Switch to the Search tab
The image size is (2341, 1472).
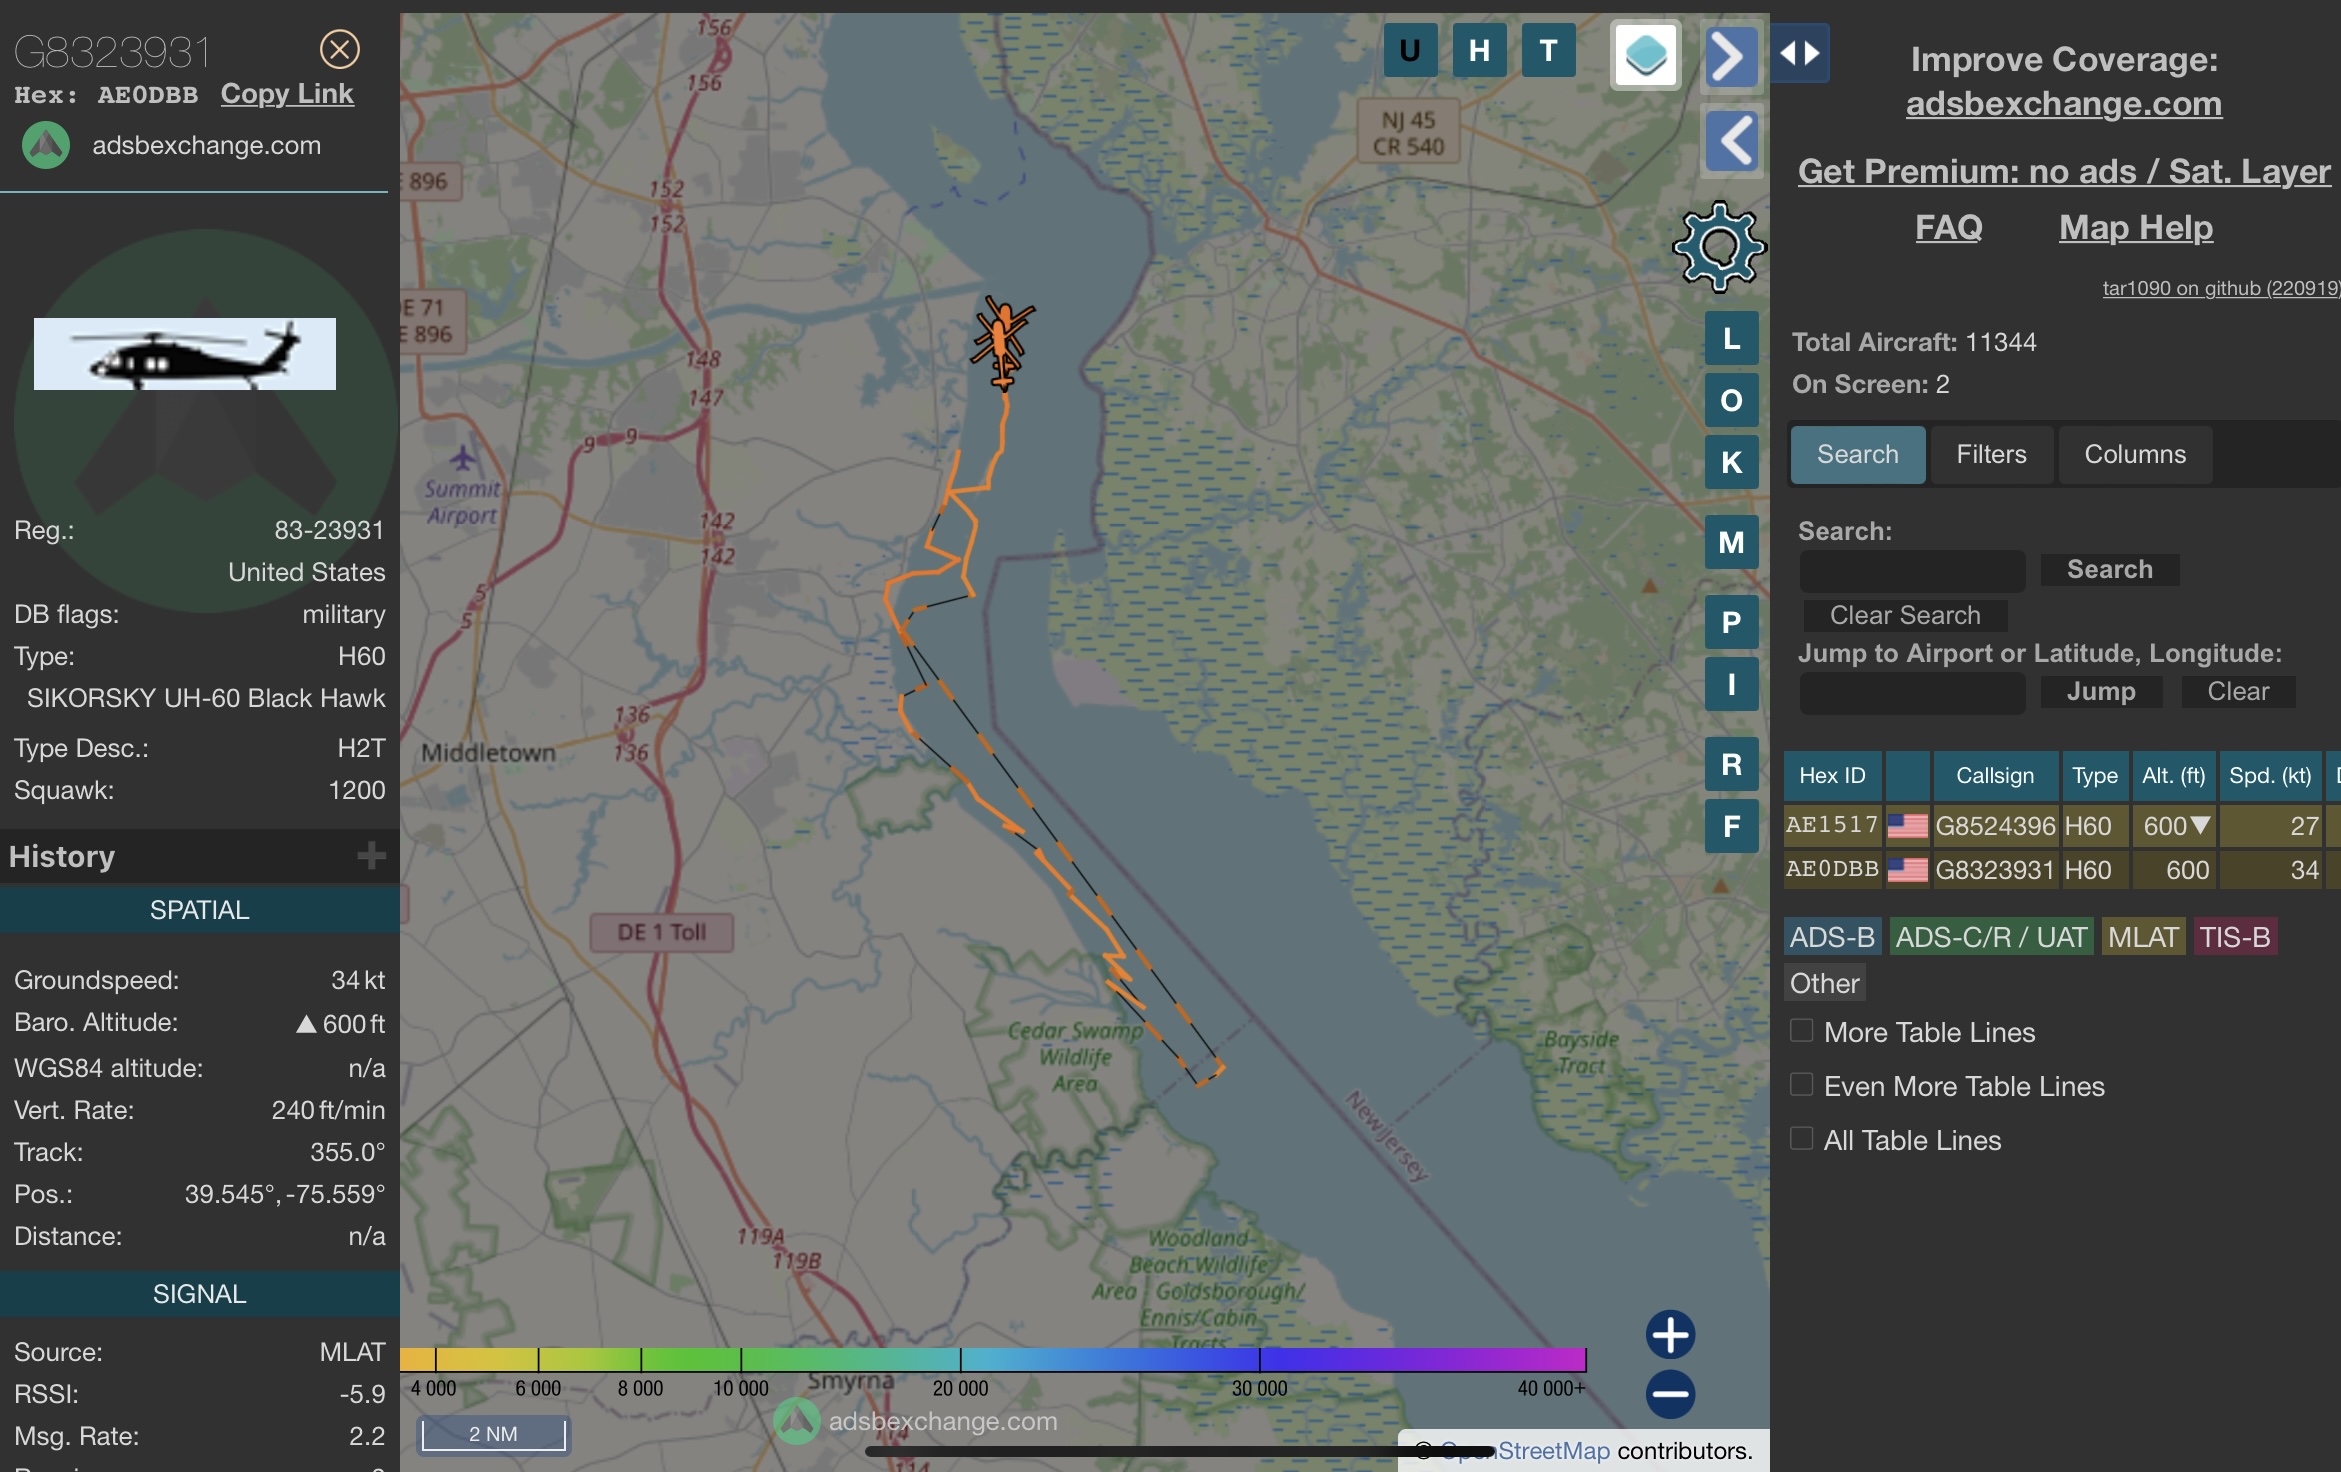point(1857,455)
